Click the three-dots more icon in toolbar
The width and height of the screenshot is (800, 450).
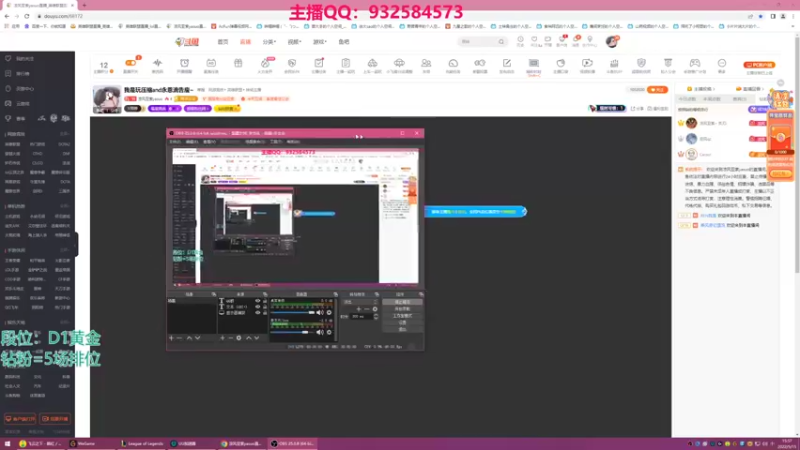[x=722, y=63]
